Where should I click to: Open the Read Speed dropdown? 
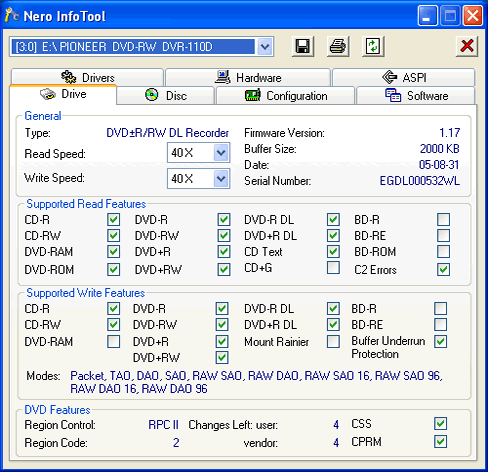coord(221,153)
